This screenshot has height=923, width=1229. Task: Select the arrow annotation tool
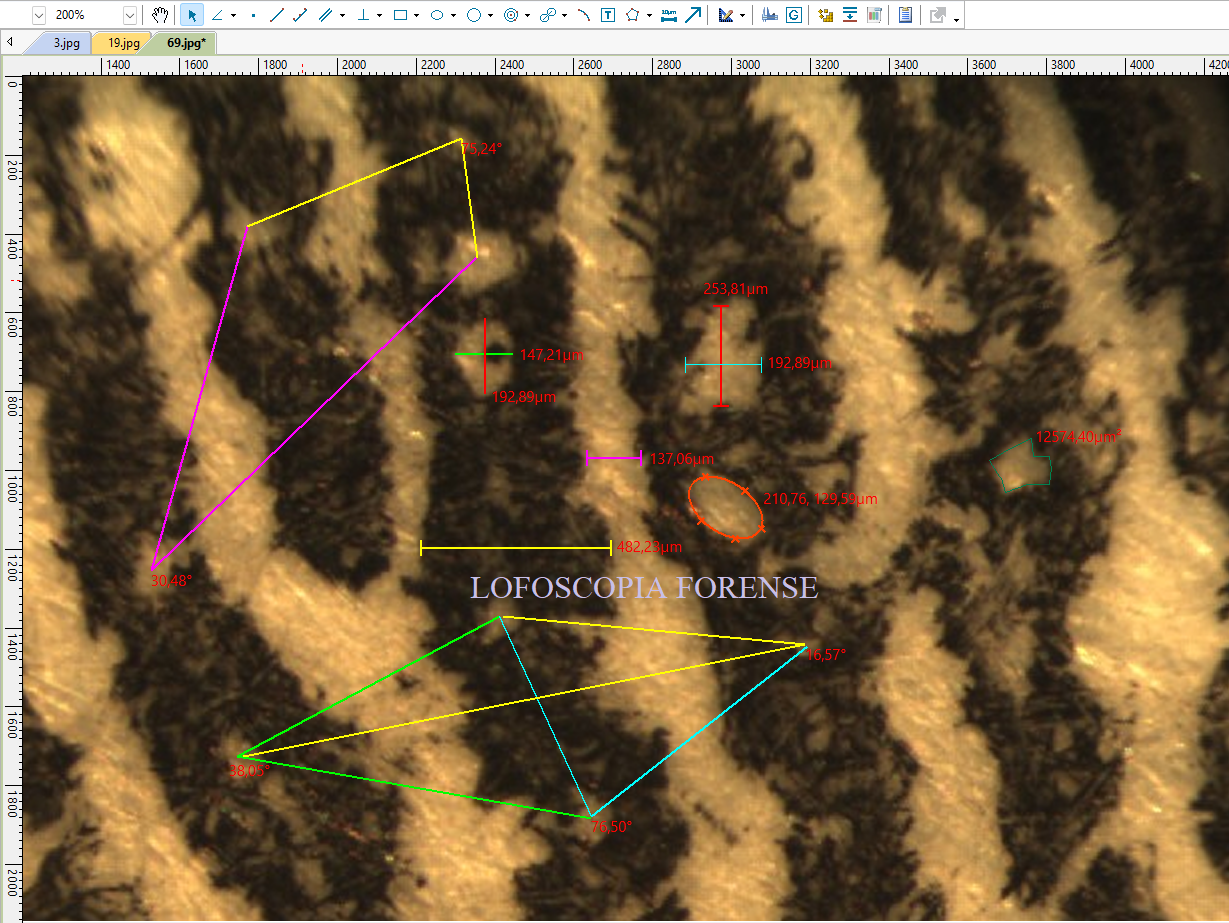click(x=693, y=15)
